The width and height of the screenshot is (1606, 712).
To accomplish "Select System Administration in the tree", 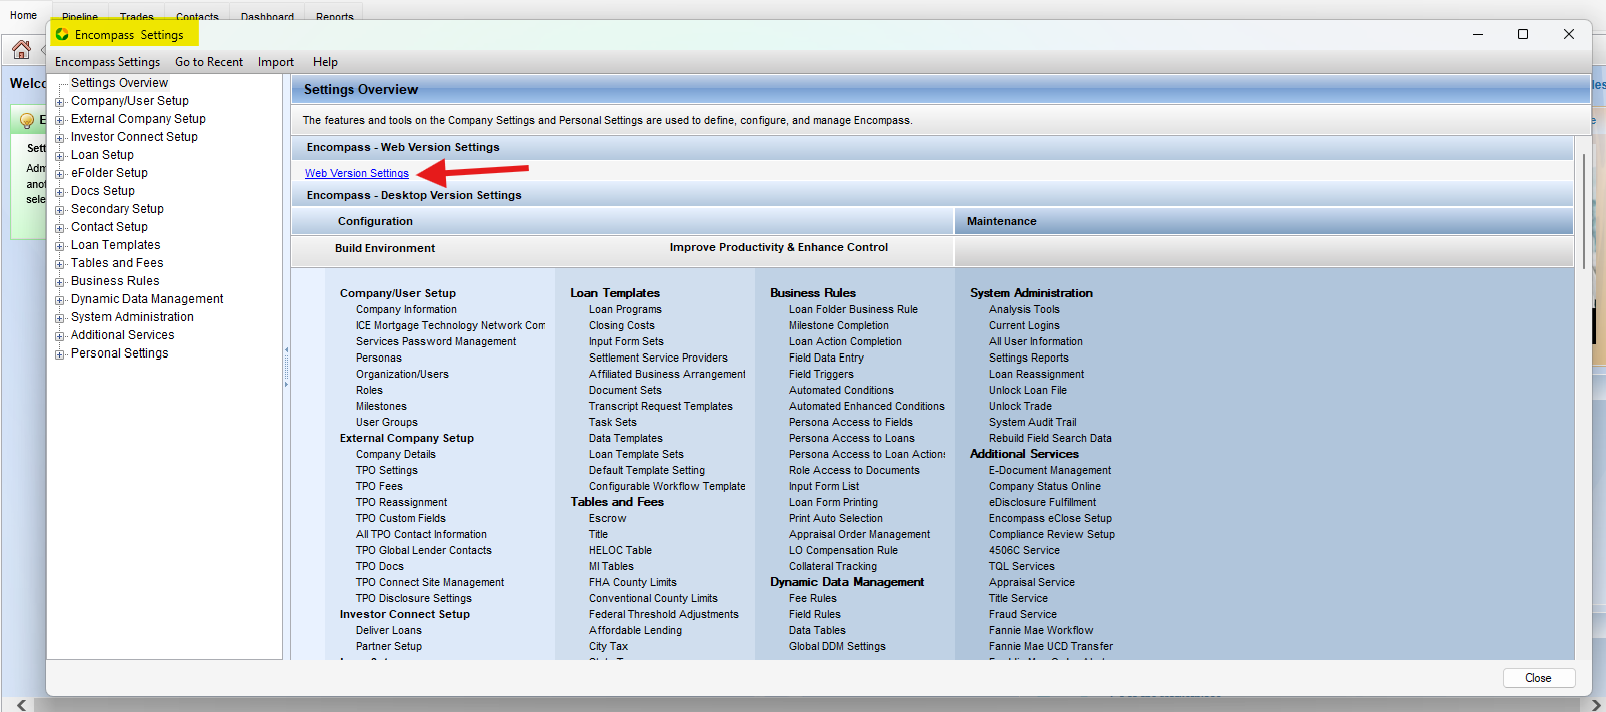I will pos(132,317).
